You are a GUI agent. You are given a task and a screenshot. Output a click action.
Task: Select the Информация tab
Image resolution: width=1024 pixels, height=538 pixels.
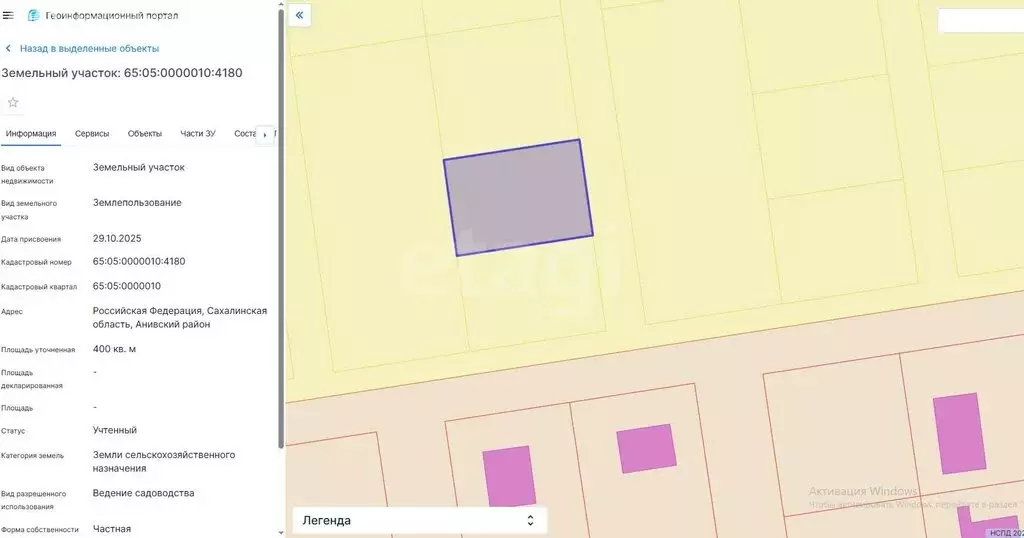tap(30, 133)
